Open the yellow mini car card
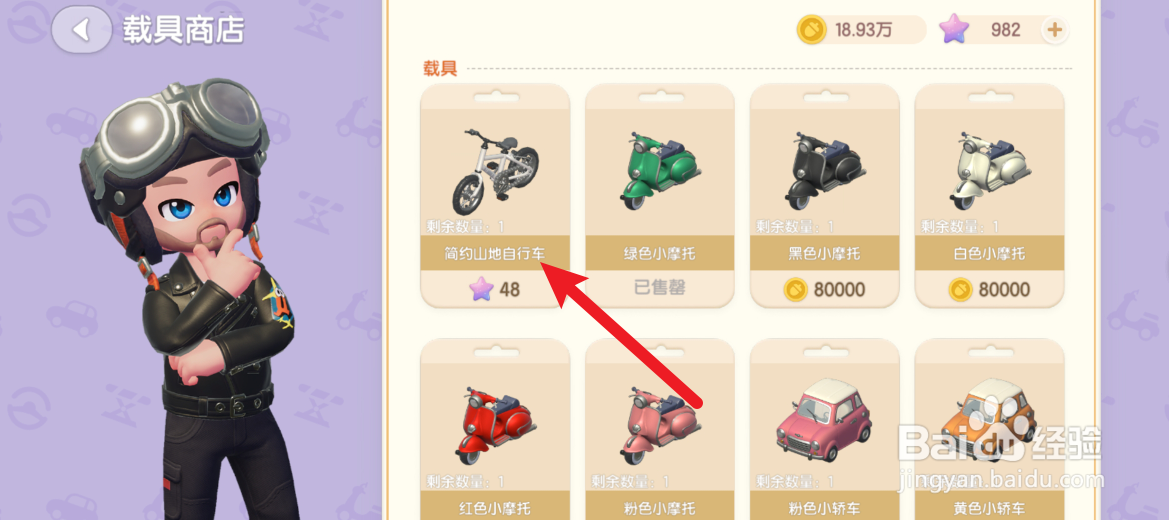 pyautogui.click(x=989, y=429)
